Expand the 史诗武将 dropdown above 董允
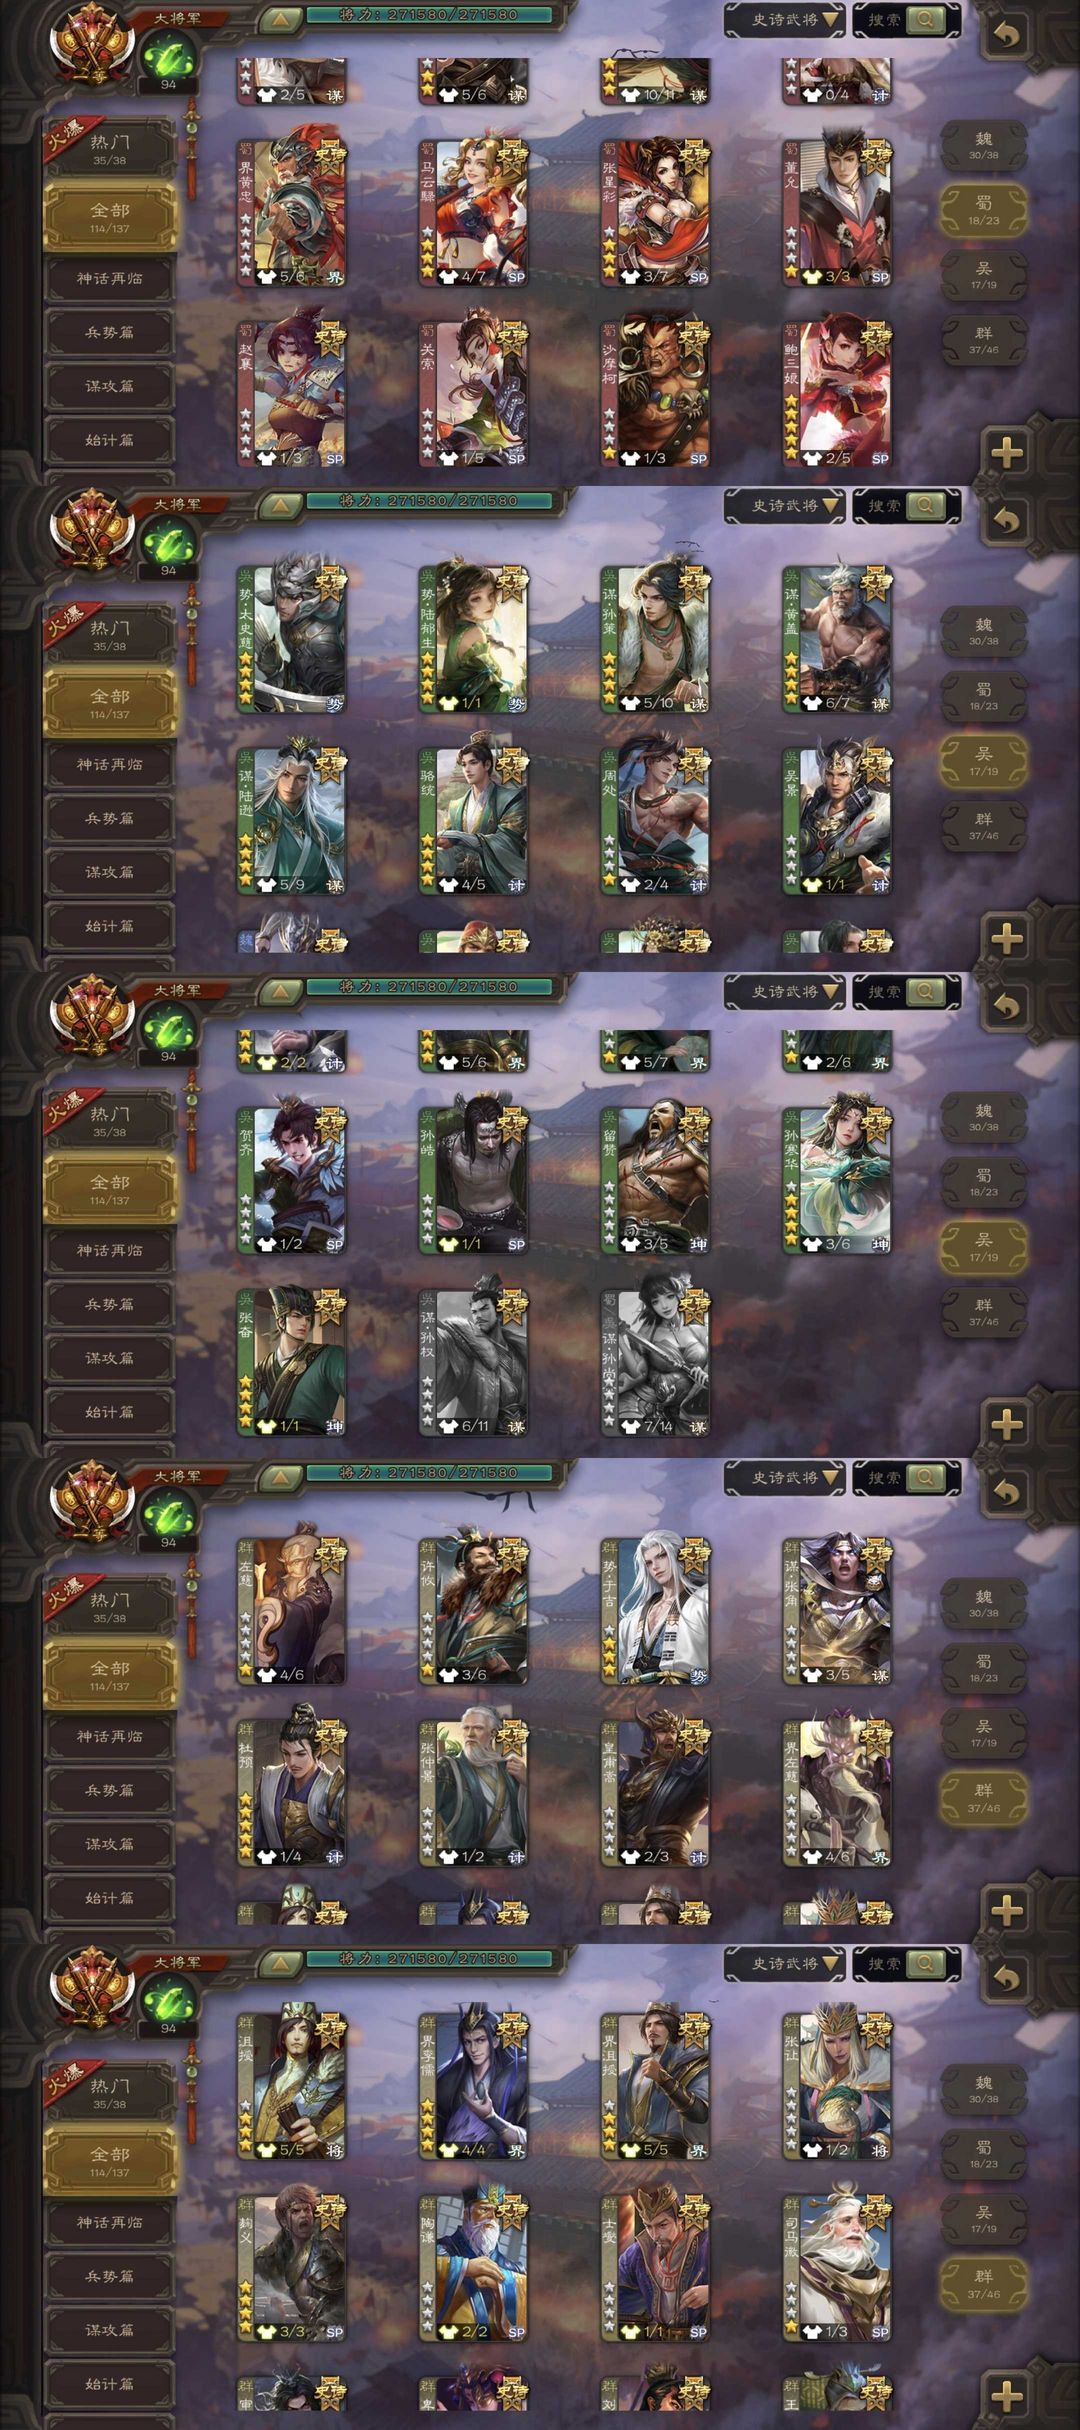The image size is (1080, 2430). [786, 20]
